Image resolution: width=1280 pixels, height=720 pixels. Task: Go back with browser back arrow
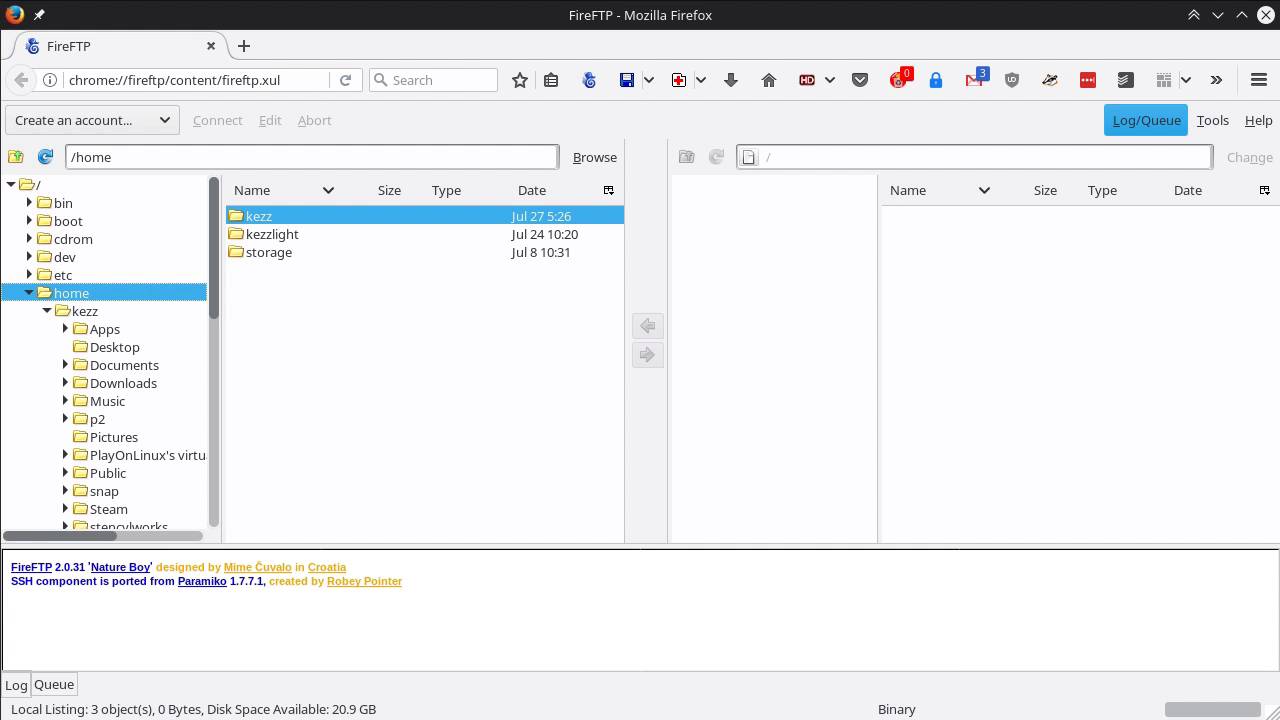point(21,80)
